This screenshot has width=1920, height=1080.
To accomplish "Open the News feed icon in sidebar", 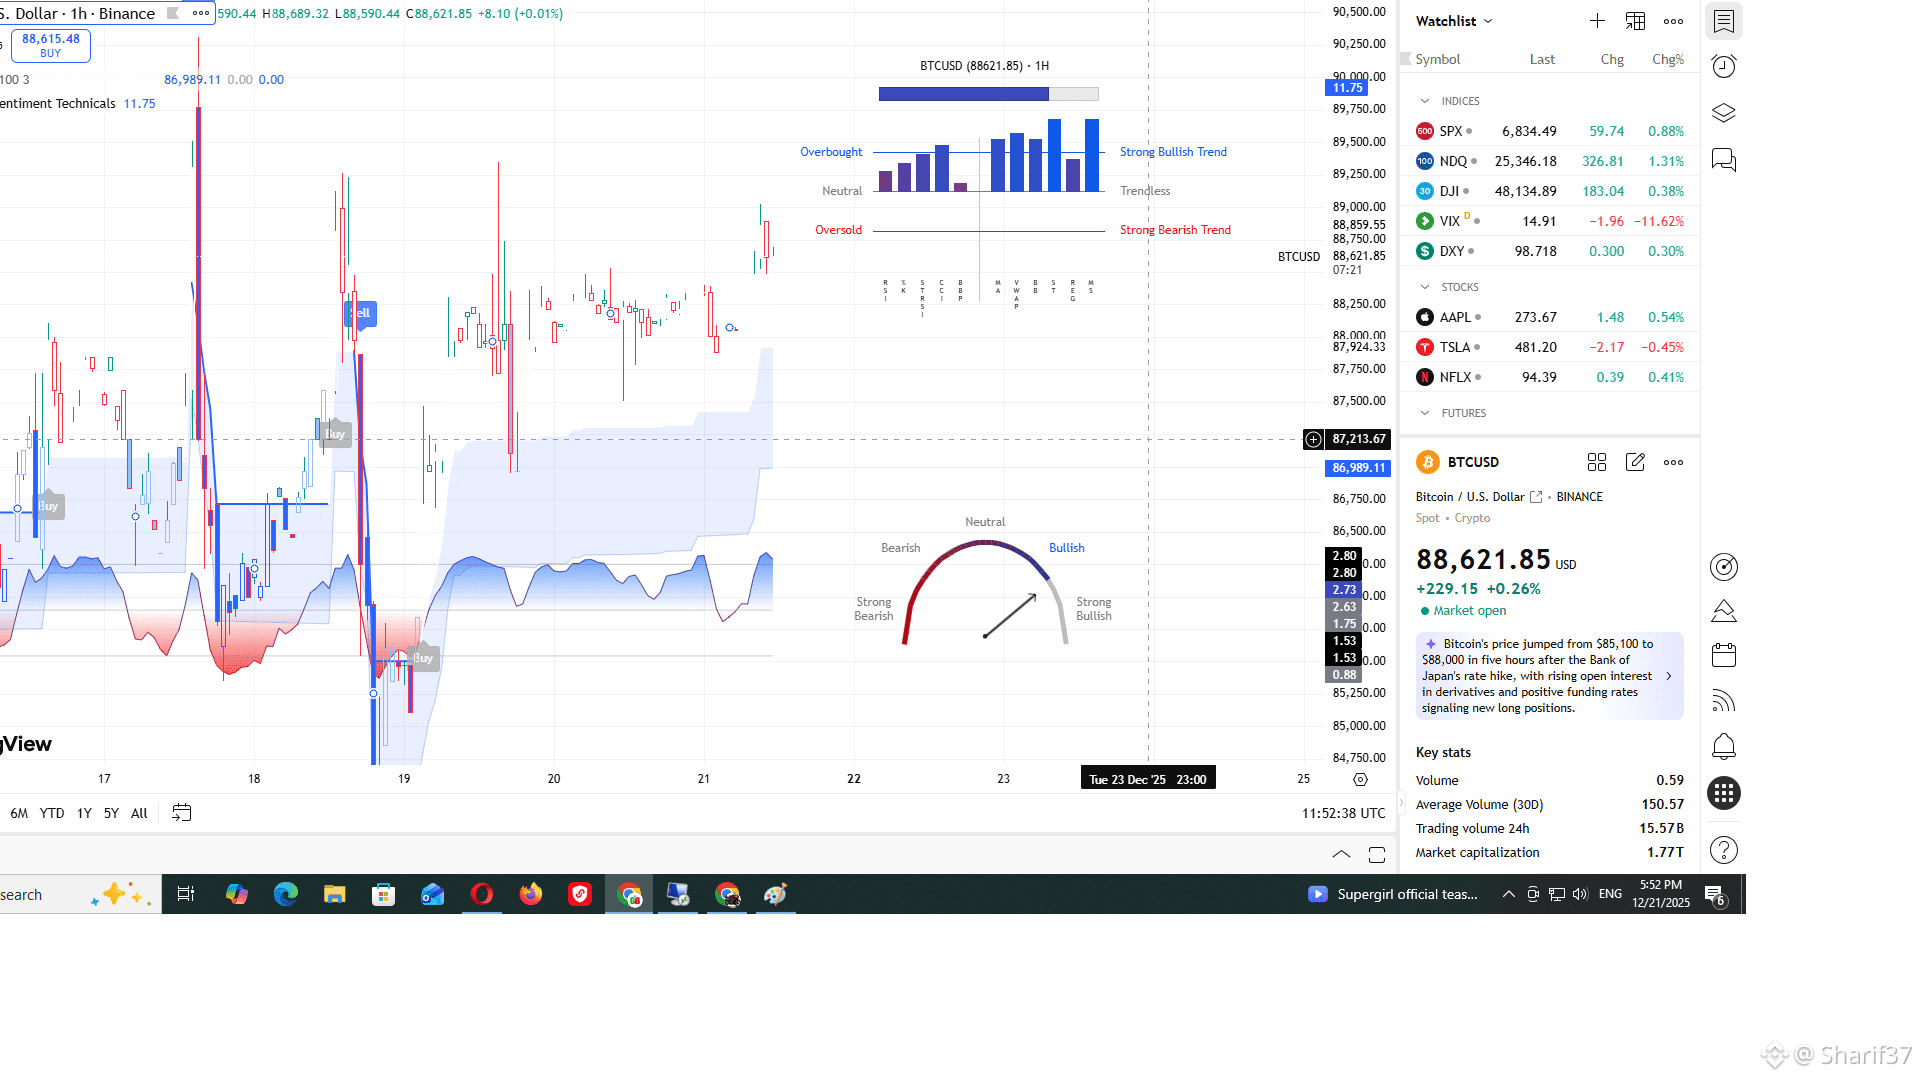I will (1723, 701).
